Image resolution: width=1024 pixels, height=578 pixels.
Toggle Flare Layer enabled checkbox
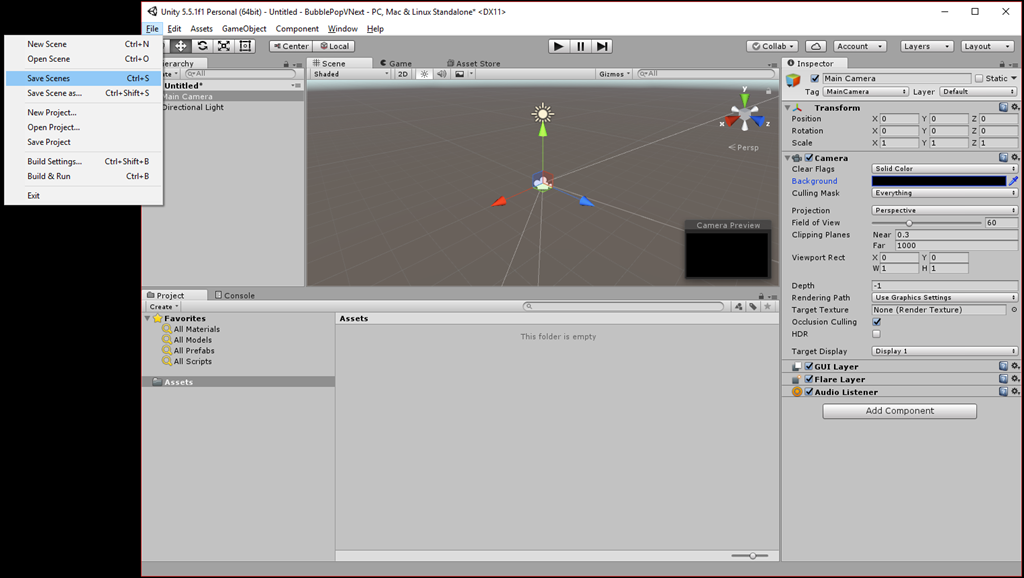tap(809, 379)
